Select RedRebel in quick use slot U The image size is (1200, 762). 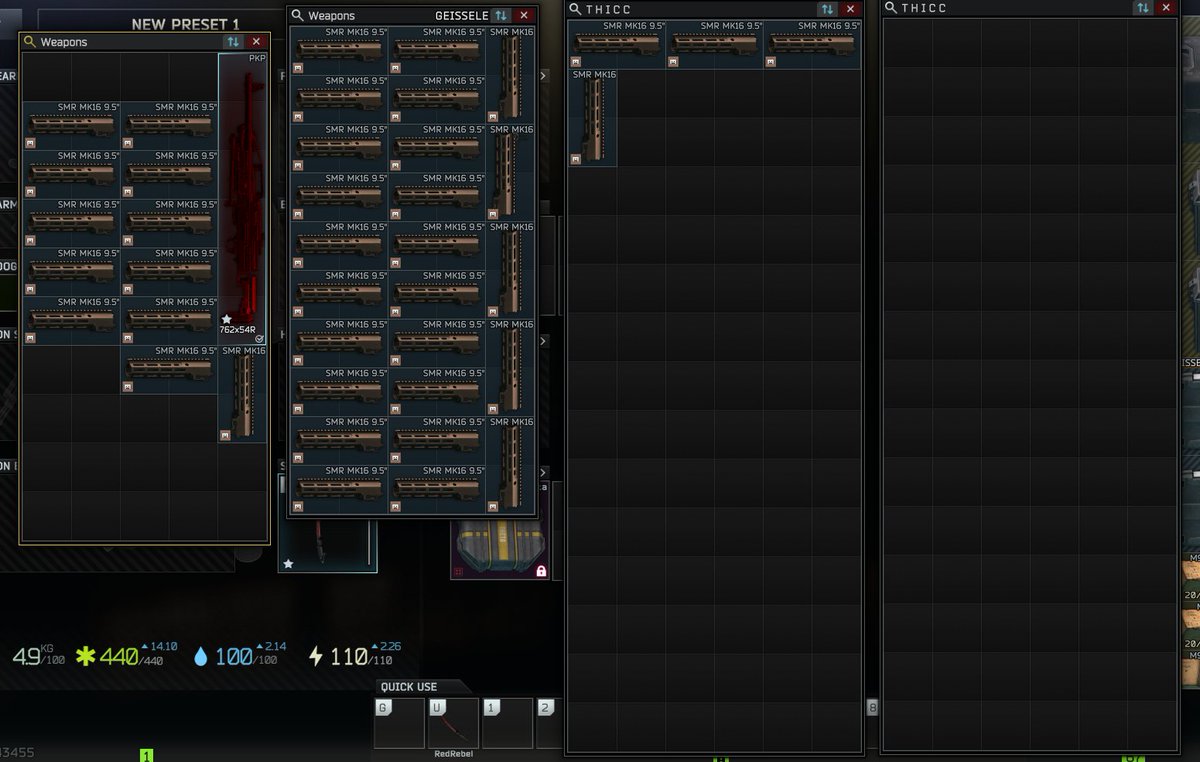[x=453, y=723]
